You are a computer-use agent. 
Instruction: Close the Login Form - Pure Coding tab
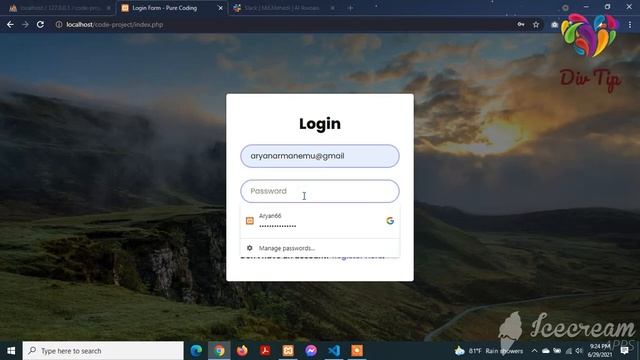[220, 8]
